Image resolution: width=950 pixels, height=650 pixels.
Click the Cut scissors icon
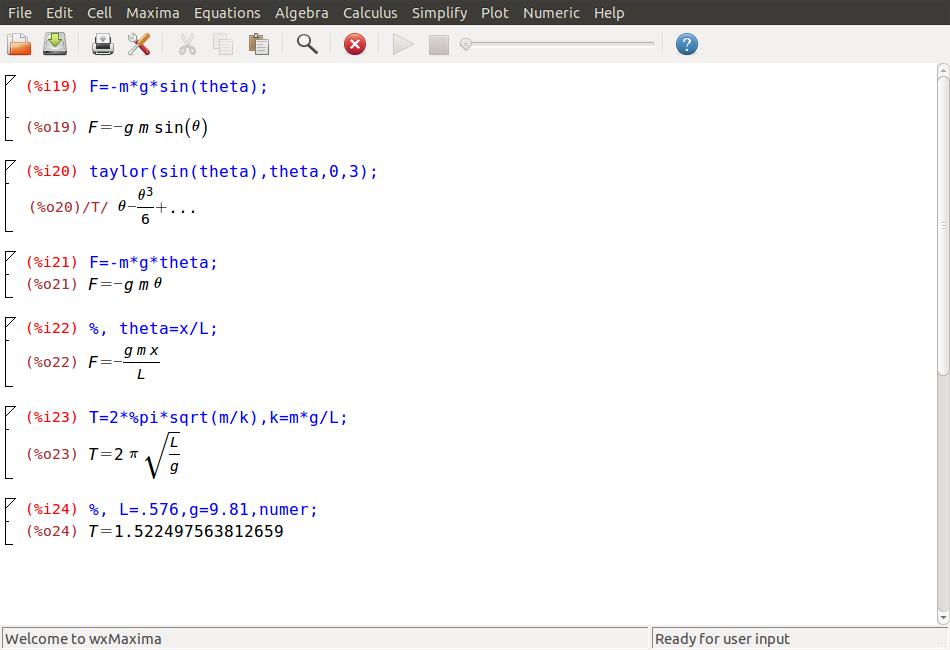coord(187,44)
